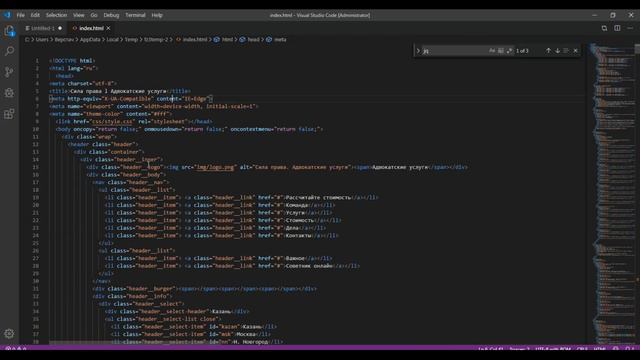Close the index.html tab
This screenshot has width=640, height=360.
[108, 28]
